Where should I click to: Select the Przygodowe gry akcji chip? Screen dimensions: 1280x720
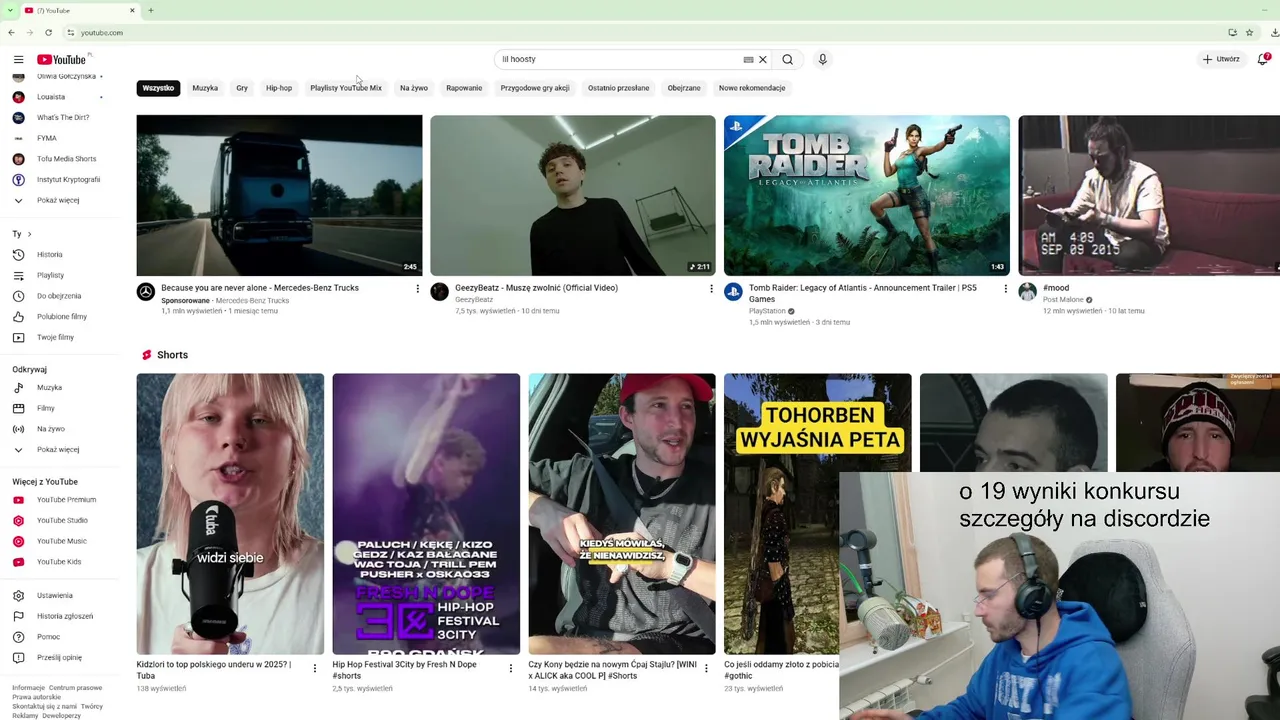tap(535, 88)
